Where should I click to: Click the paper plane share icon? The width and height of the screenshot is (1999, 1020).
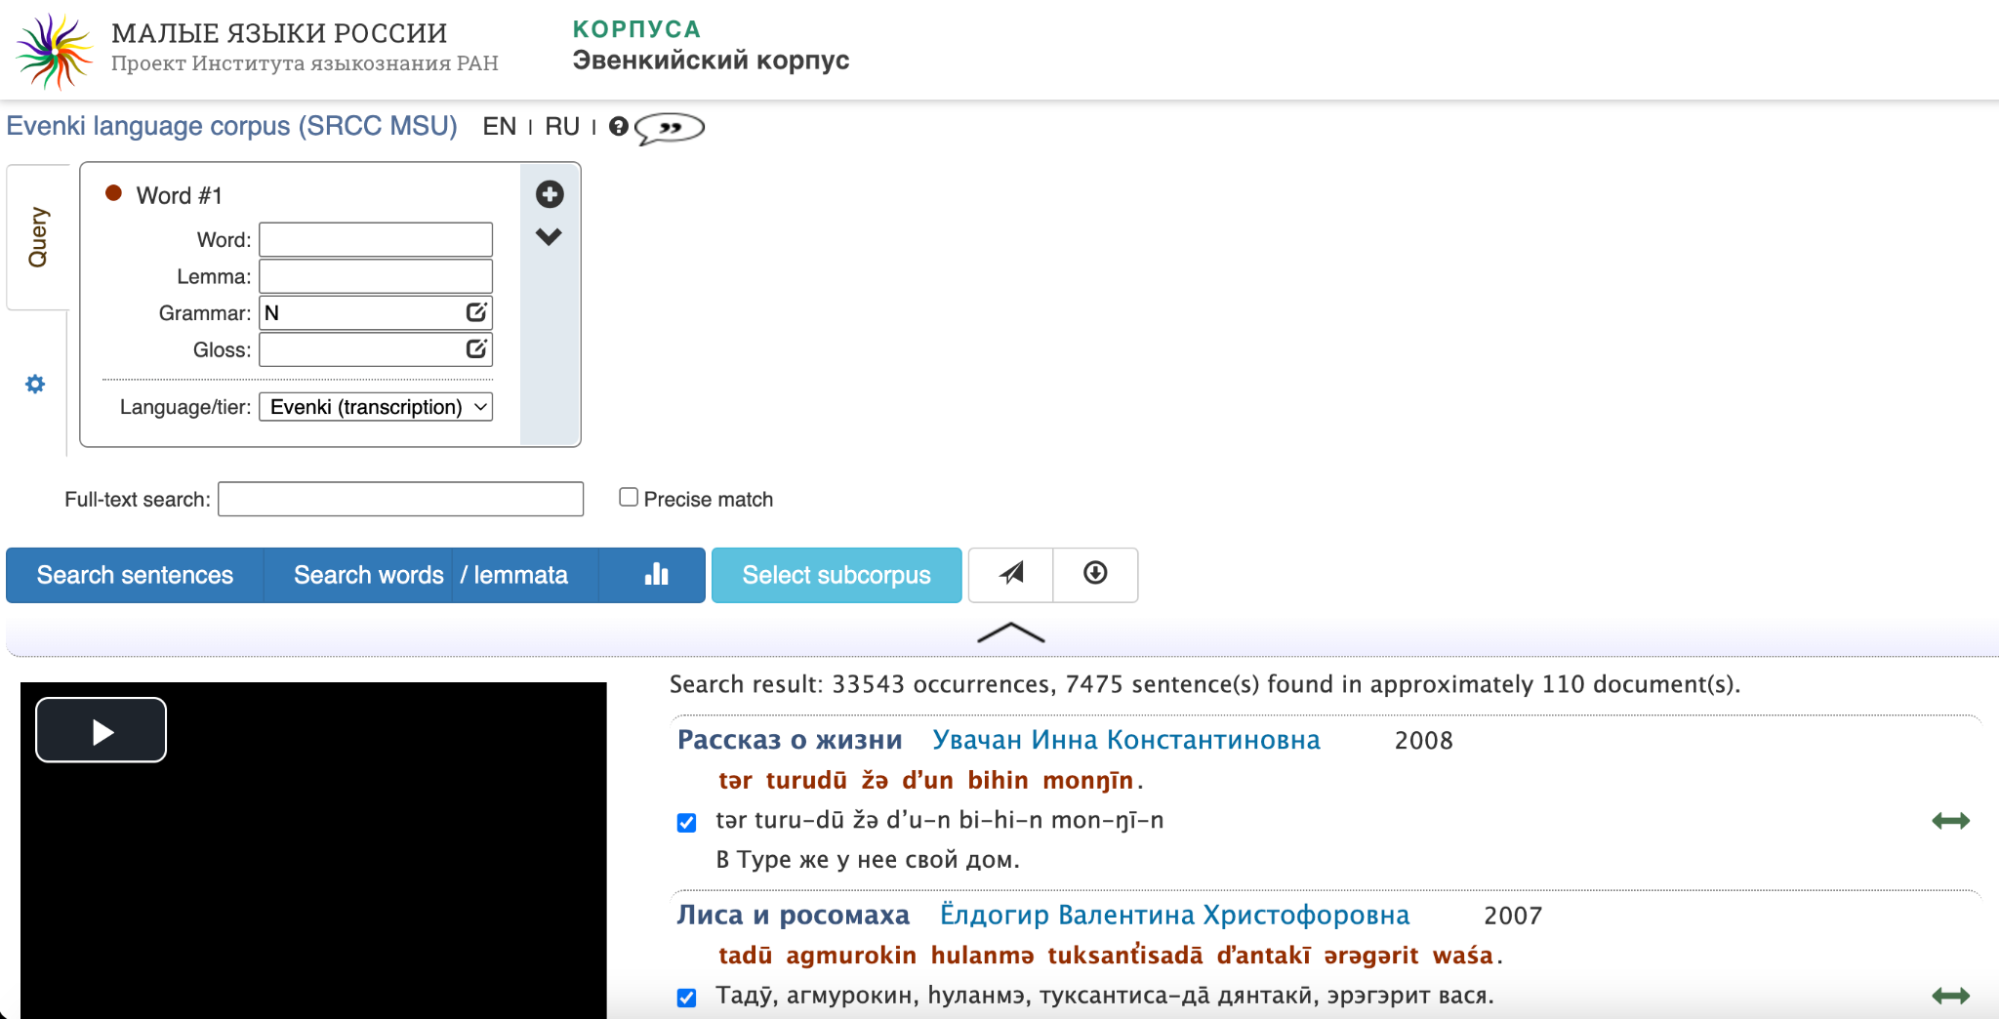pos(1011,574)
